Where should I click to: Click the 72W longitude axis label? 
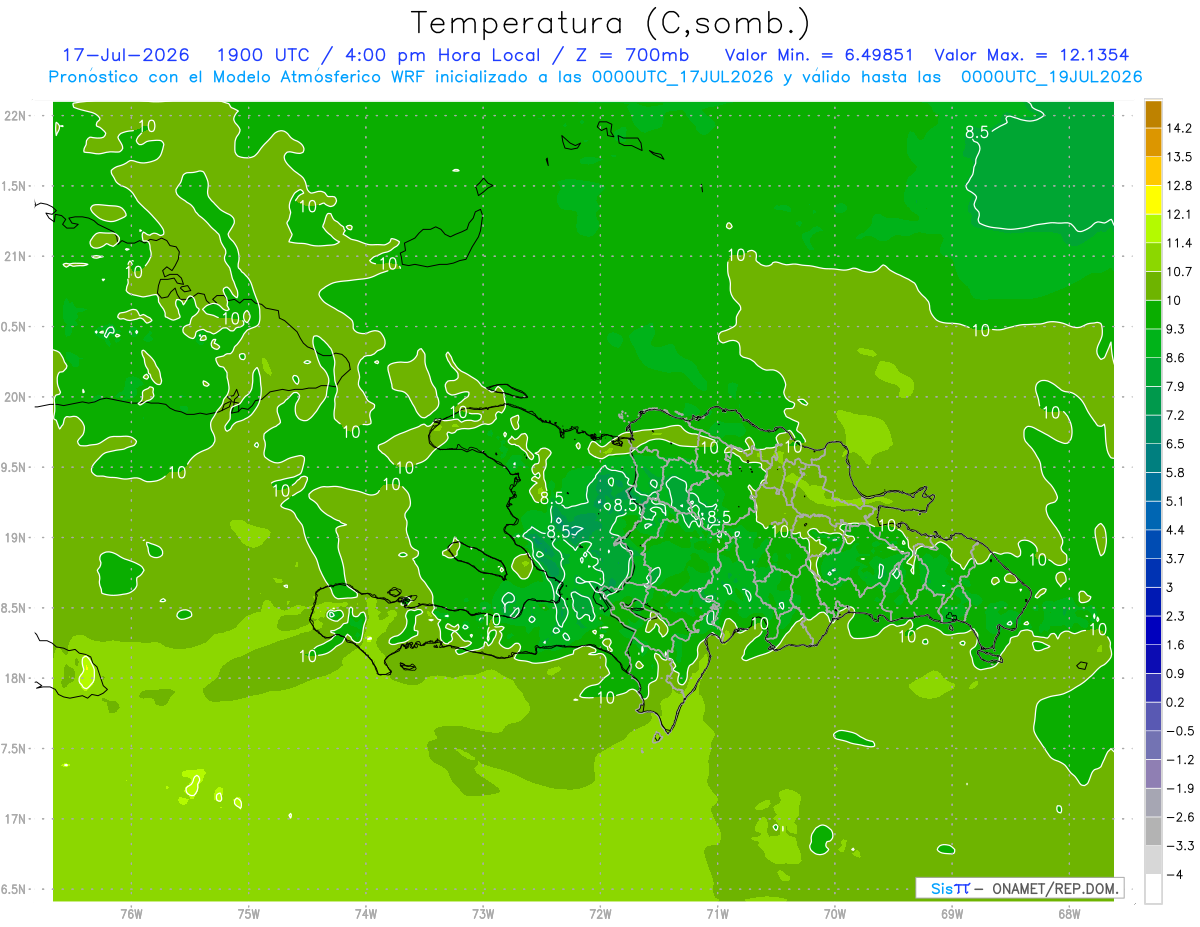pyautogui.click(x=600, y=913)
